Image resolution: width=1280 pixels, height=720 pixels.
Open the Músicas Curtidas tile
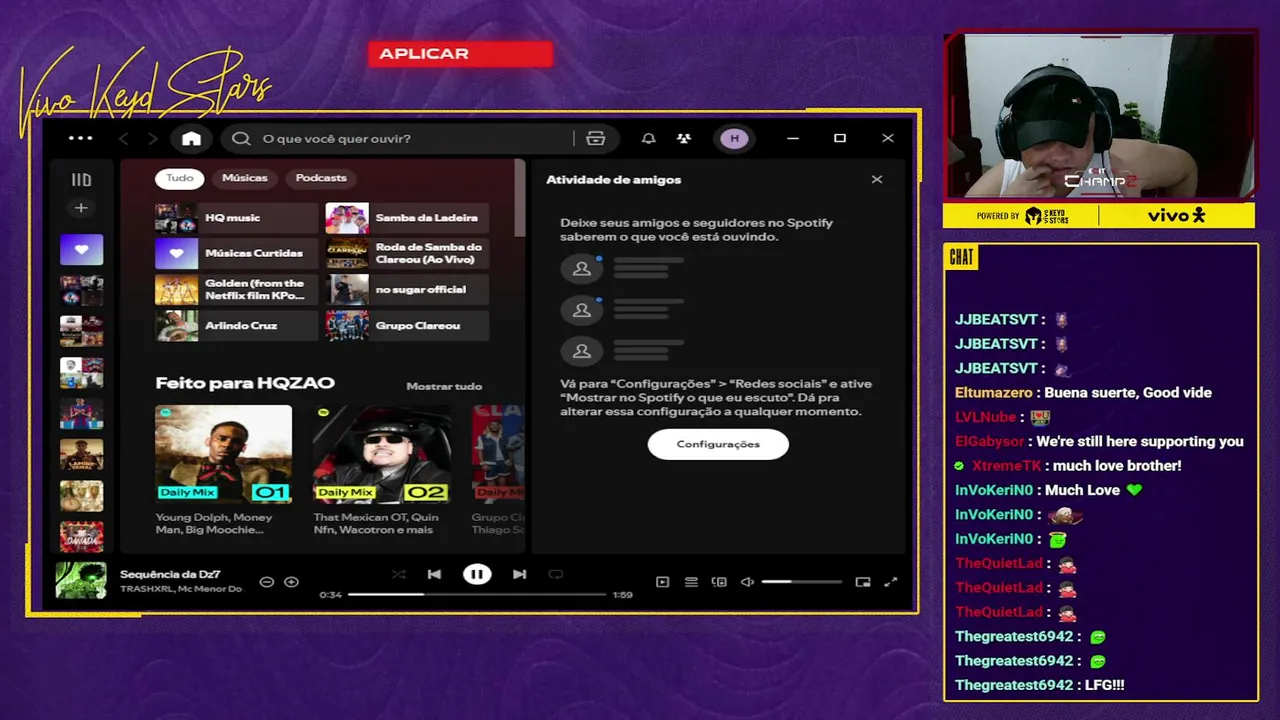coord(236,254)
